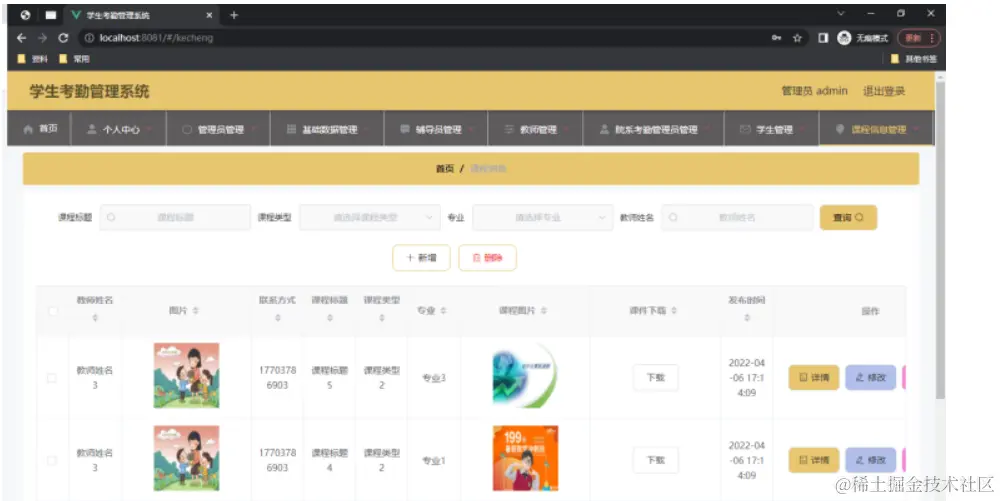Viewport: 1001px width, 501px height.
Task: Focus the 课程标题 search input
Action: 176,218
